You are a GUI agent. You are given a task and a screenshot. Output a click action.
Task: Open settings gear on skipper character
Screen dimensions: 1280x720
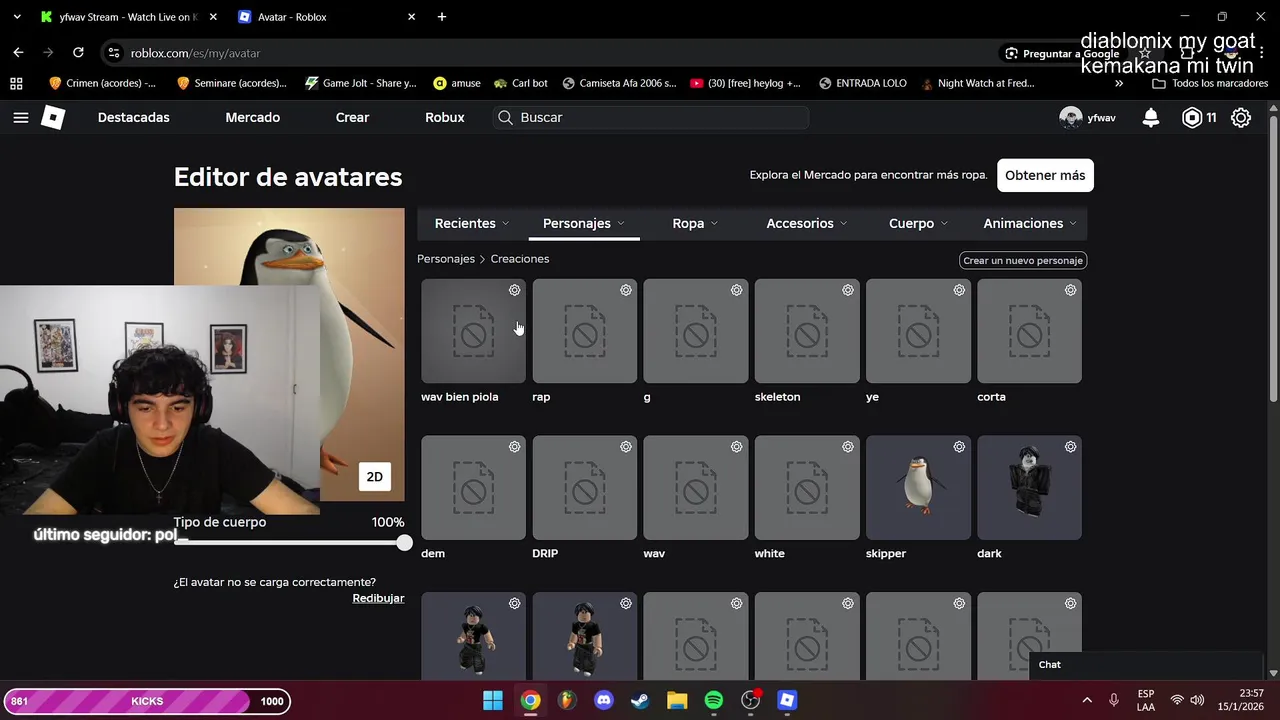click(x=959, y=447)
